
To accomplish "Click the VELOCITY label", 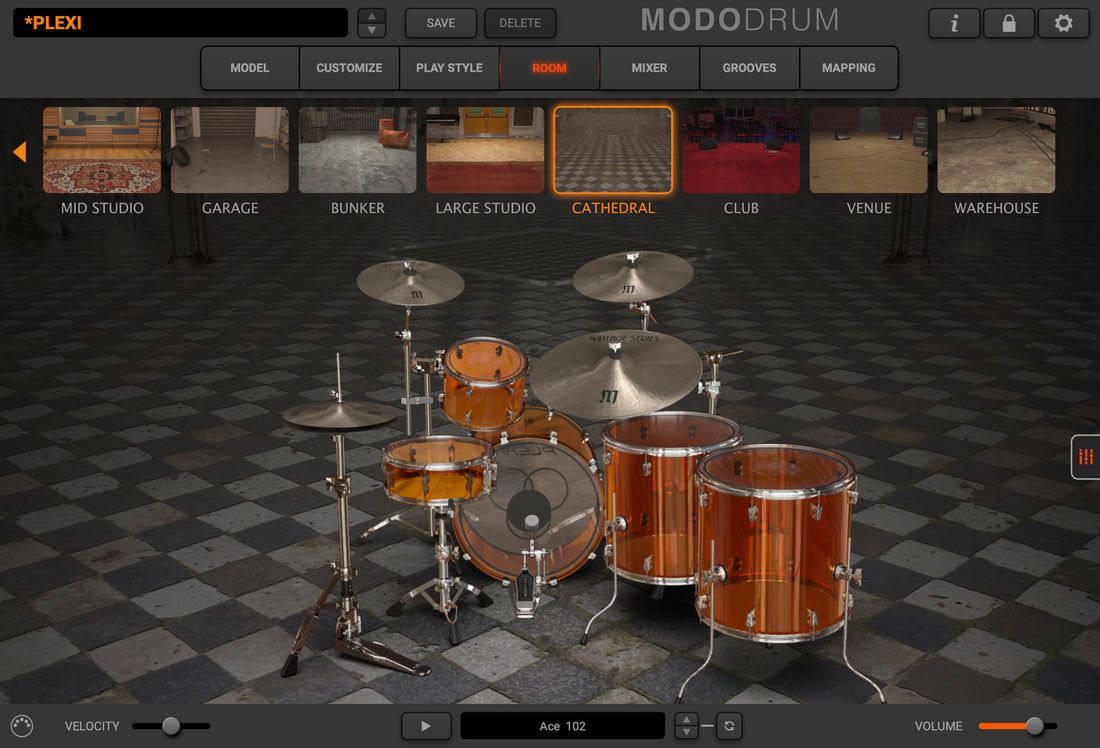I will [92, 726].
